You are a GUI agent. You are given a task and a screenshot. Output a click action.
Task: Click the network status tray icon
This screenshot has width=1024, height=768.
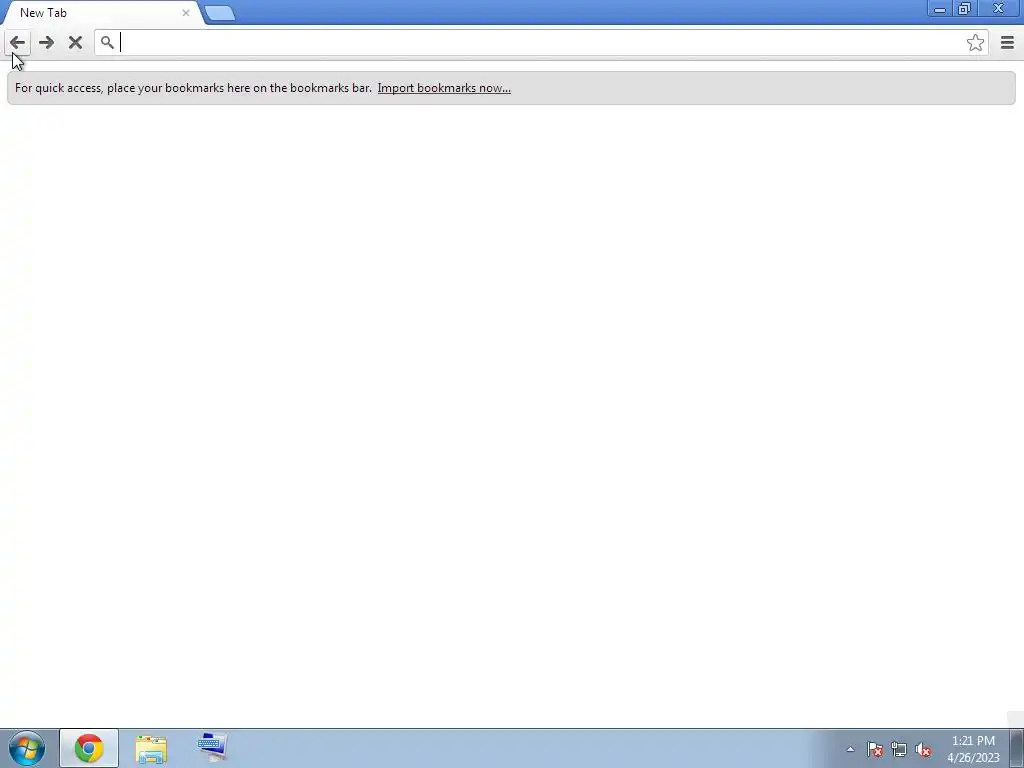(899, 750)
